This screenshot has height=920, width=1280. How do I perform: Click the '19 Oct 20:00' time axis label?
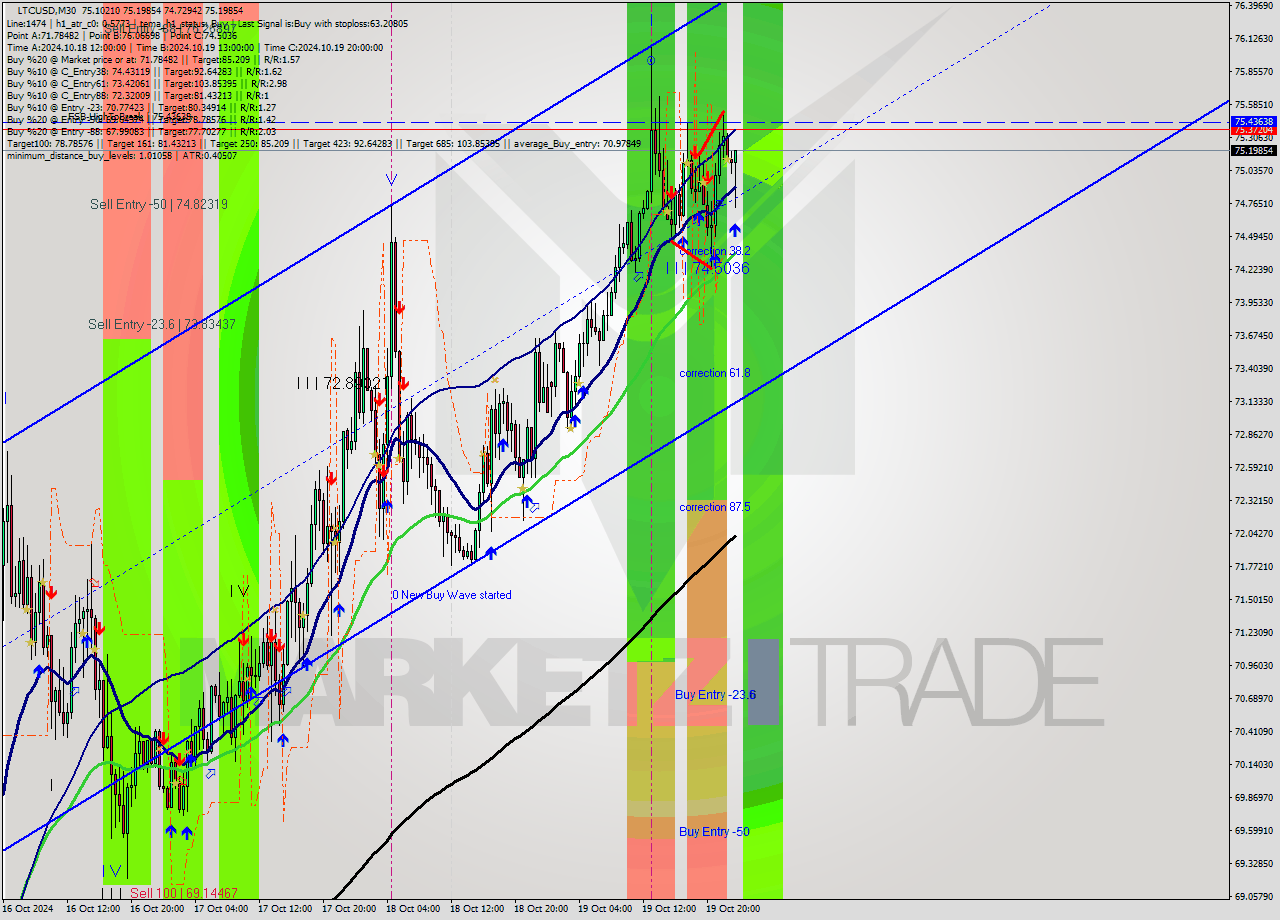(x=732, y=909)
